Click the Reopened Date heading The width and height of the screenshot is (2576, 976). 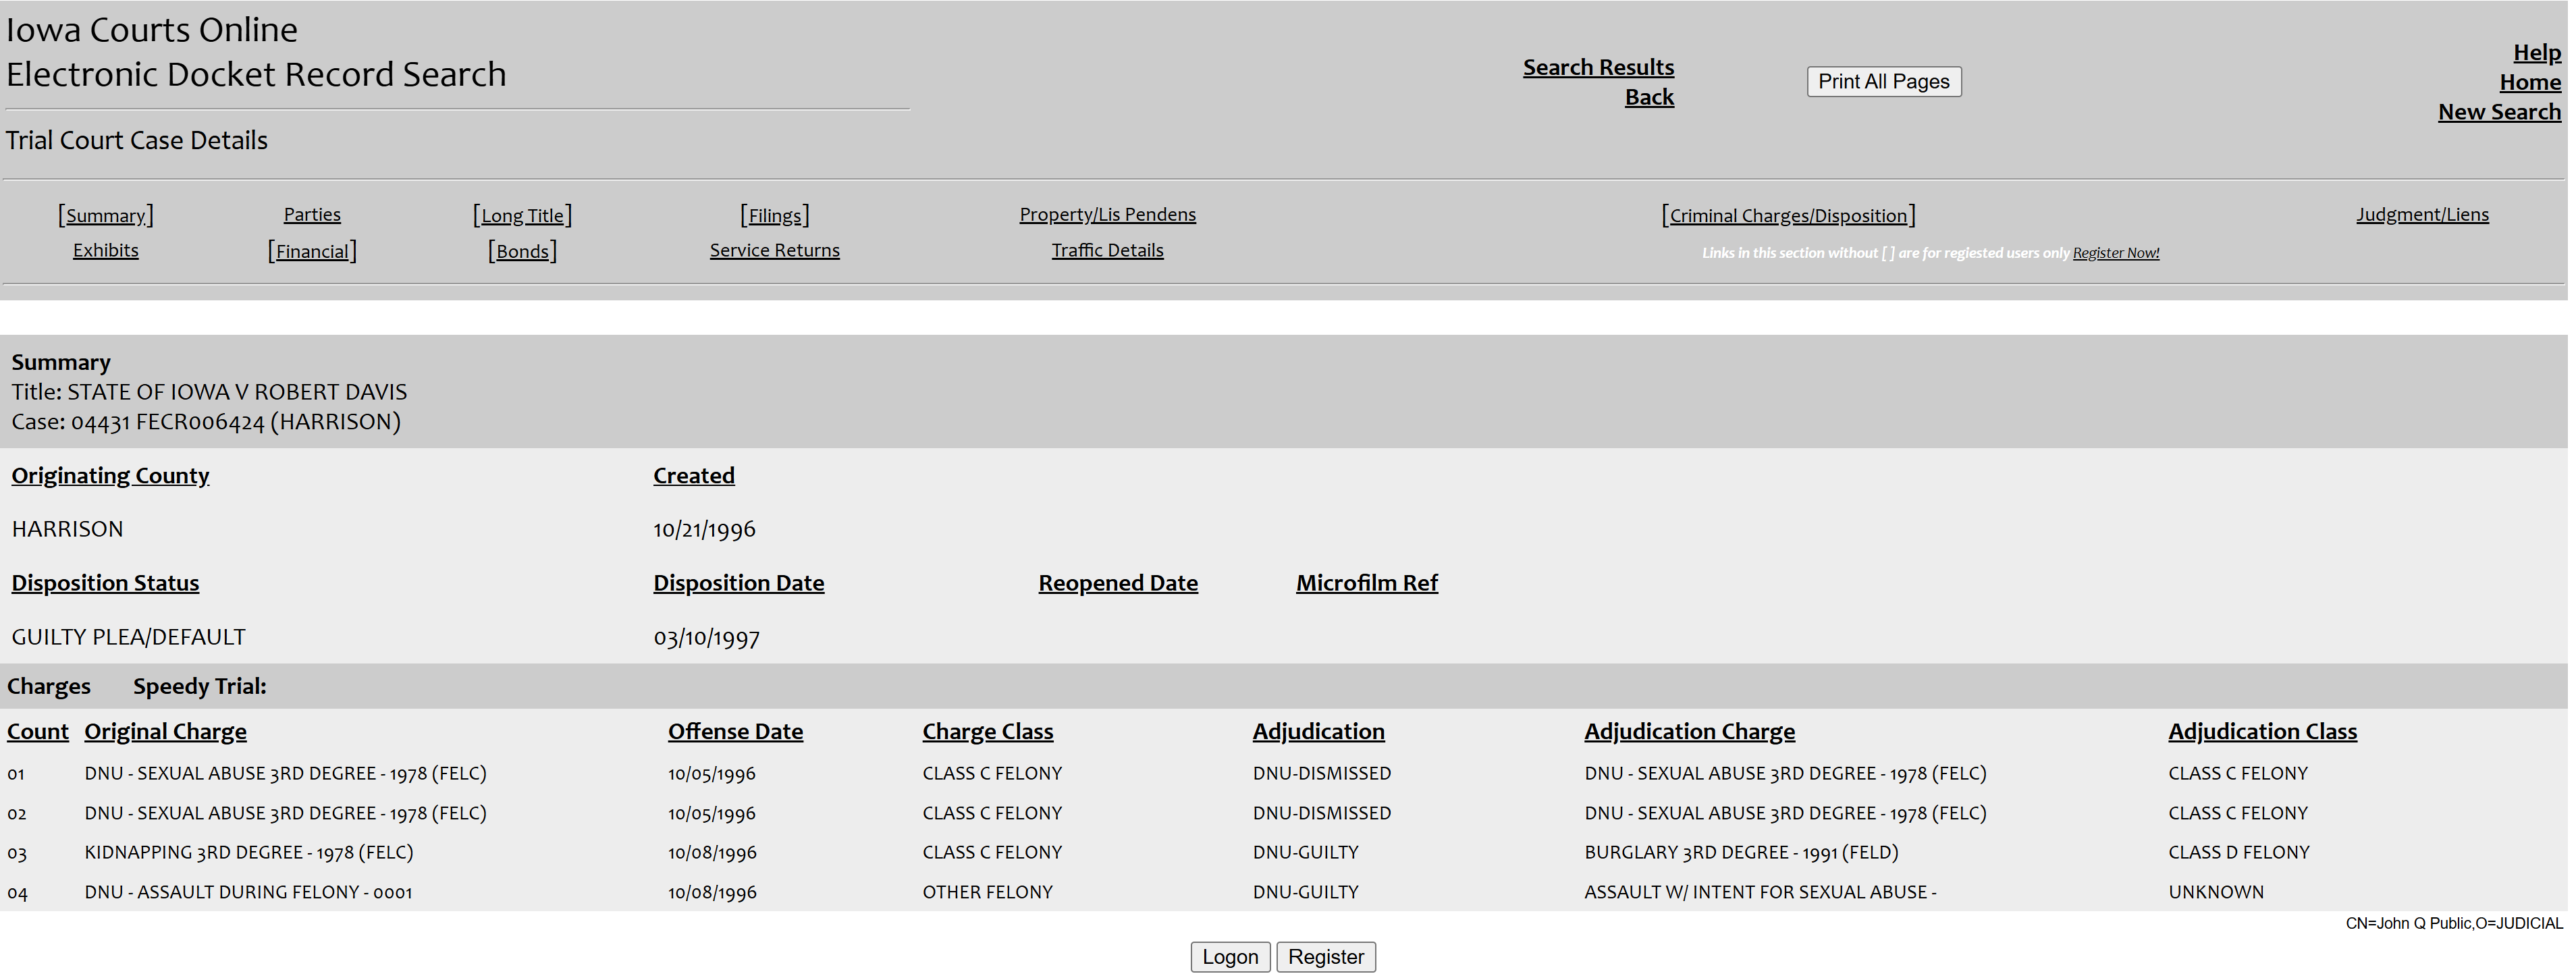[x=1117, y=583]
